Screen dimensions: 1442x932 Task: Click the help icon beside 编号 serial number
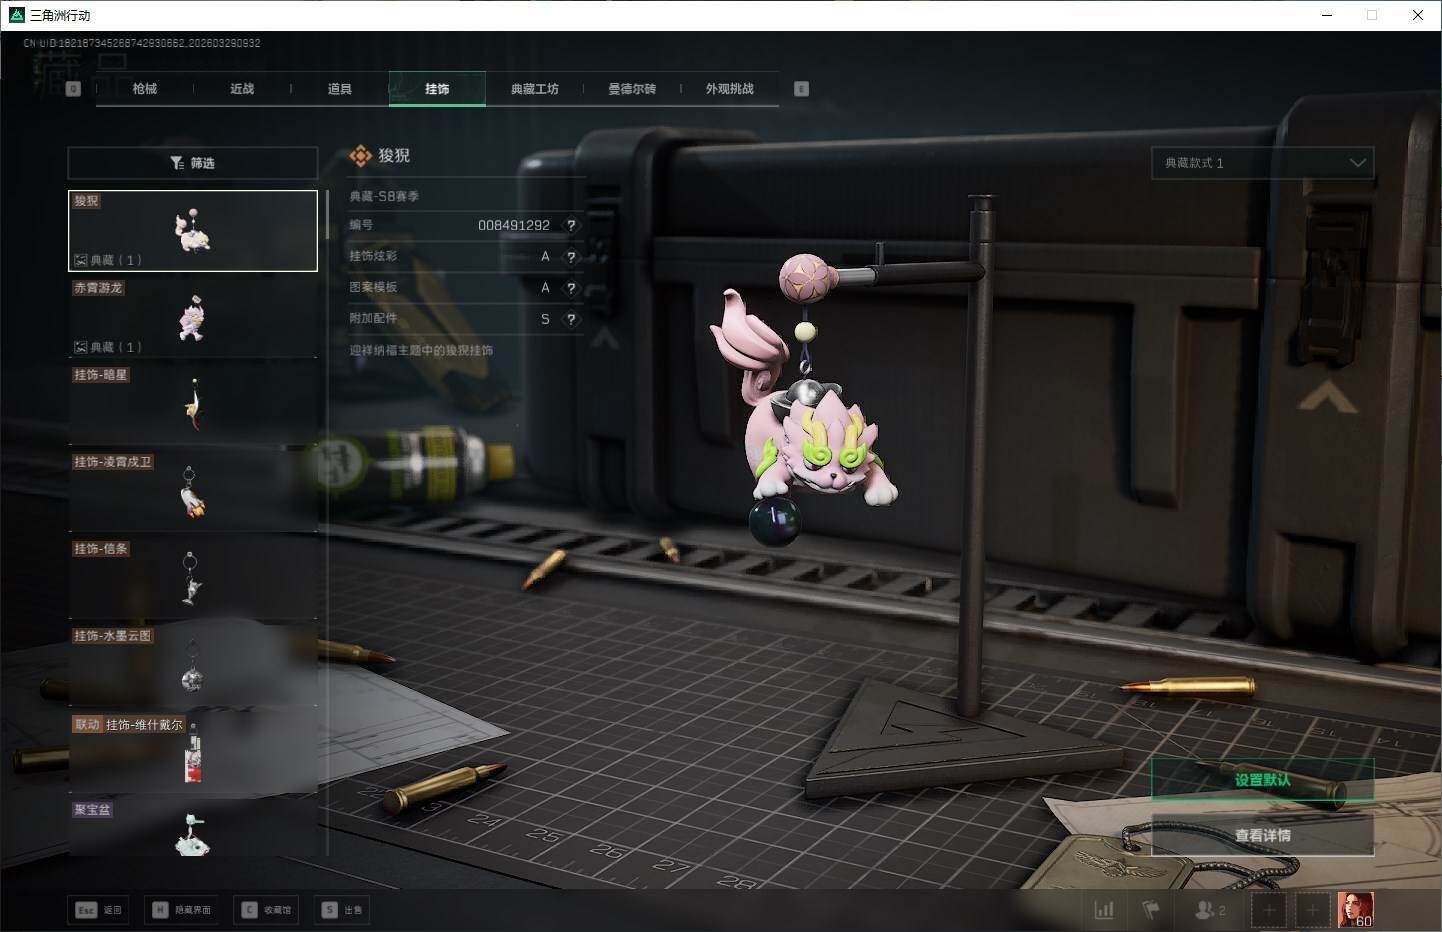(x=571, y=226)
